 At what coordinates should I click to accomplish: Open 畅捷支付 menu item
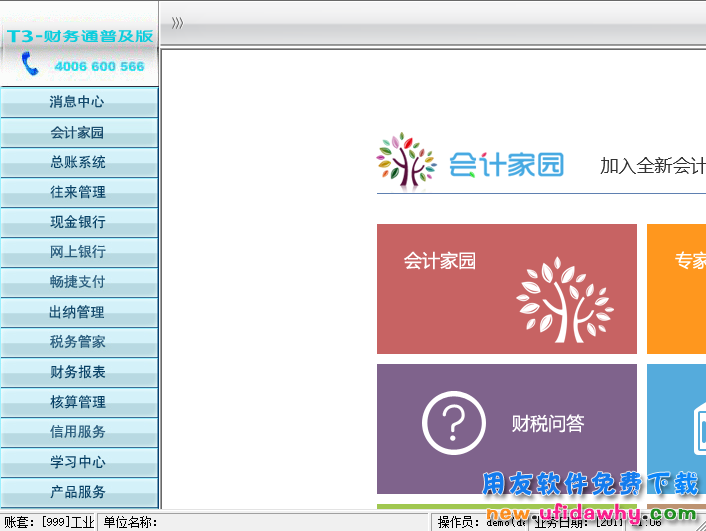(x=78, y=282)
